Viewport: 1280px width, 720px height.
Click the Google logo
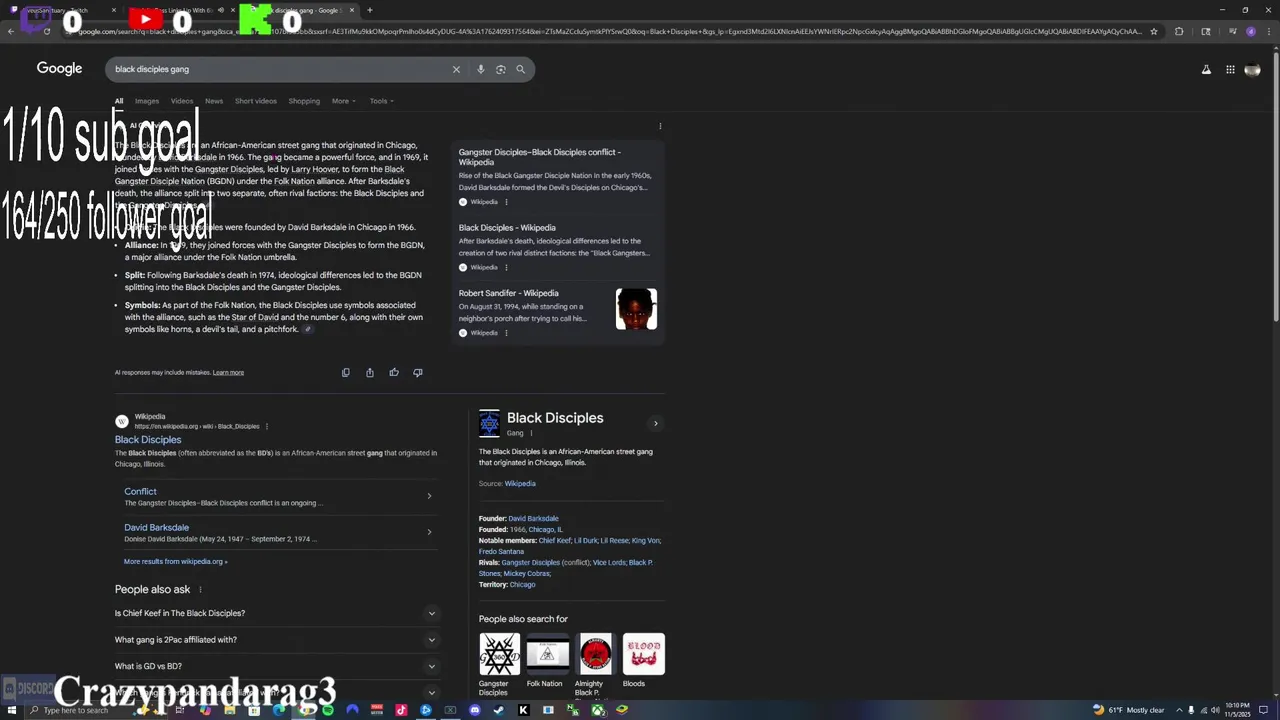click(59, 68)
